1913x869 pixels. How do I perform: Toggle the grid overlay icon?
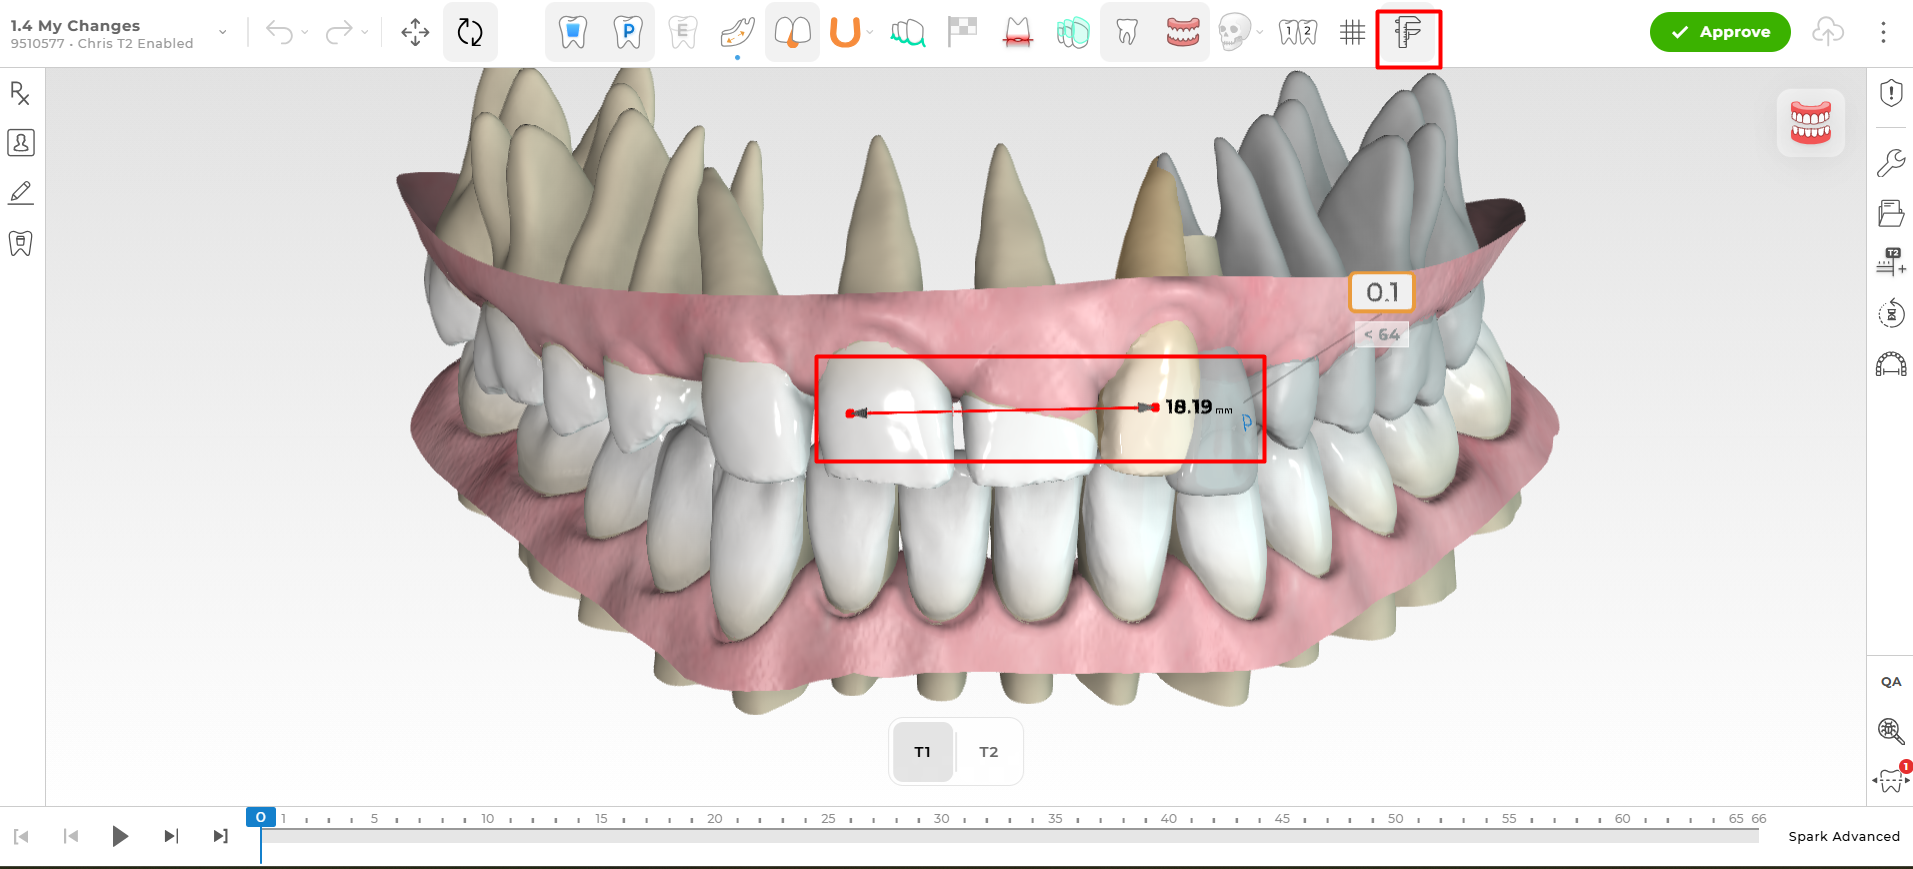pos(1352,33)
